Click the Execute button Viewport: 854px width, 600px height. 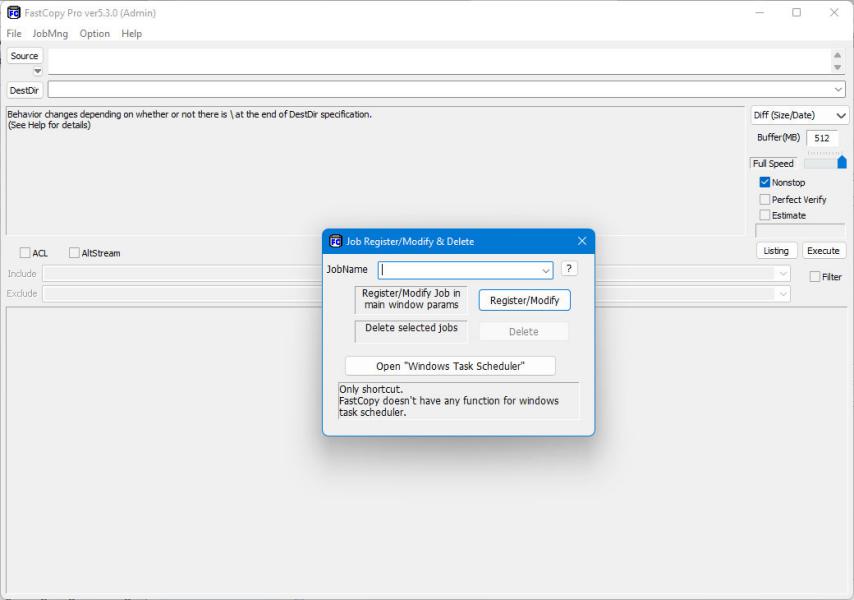point(823,250)
